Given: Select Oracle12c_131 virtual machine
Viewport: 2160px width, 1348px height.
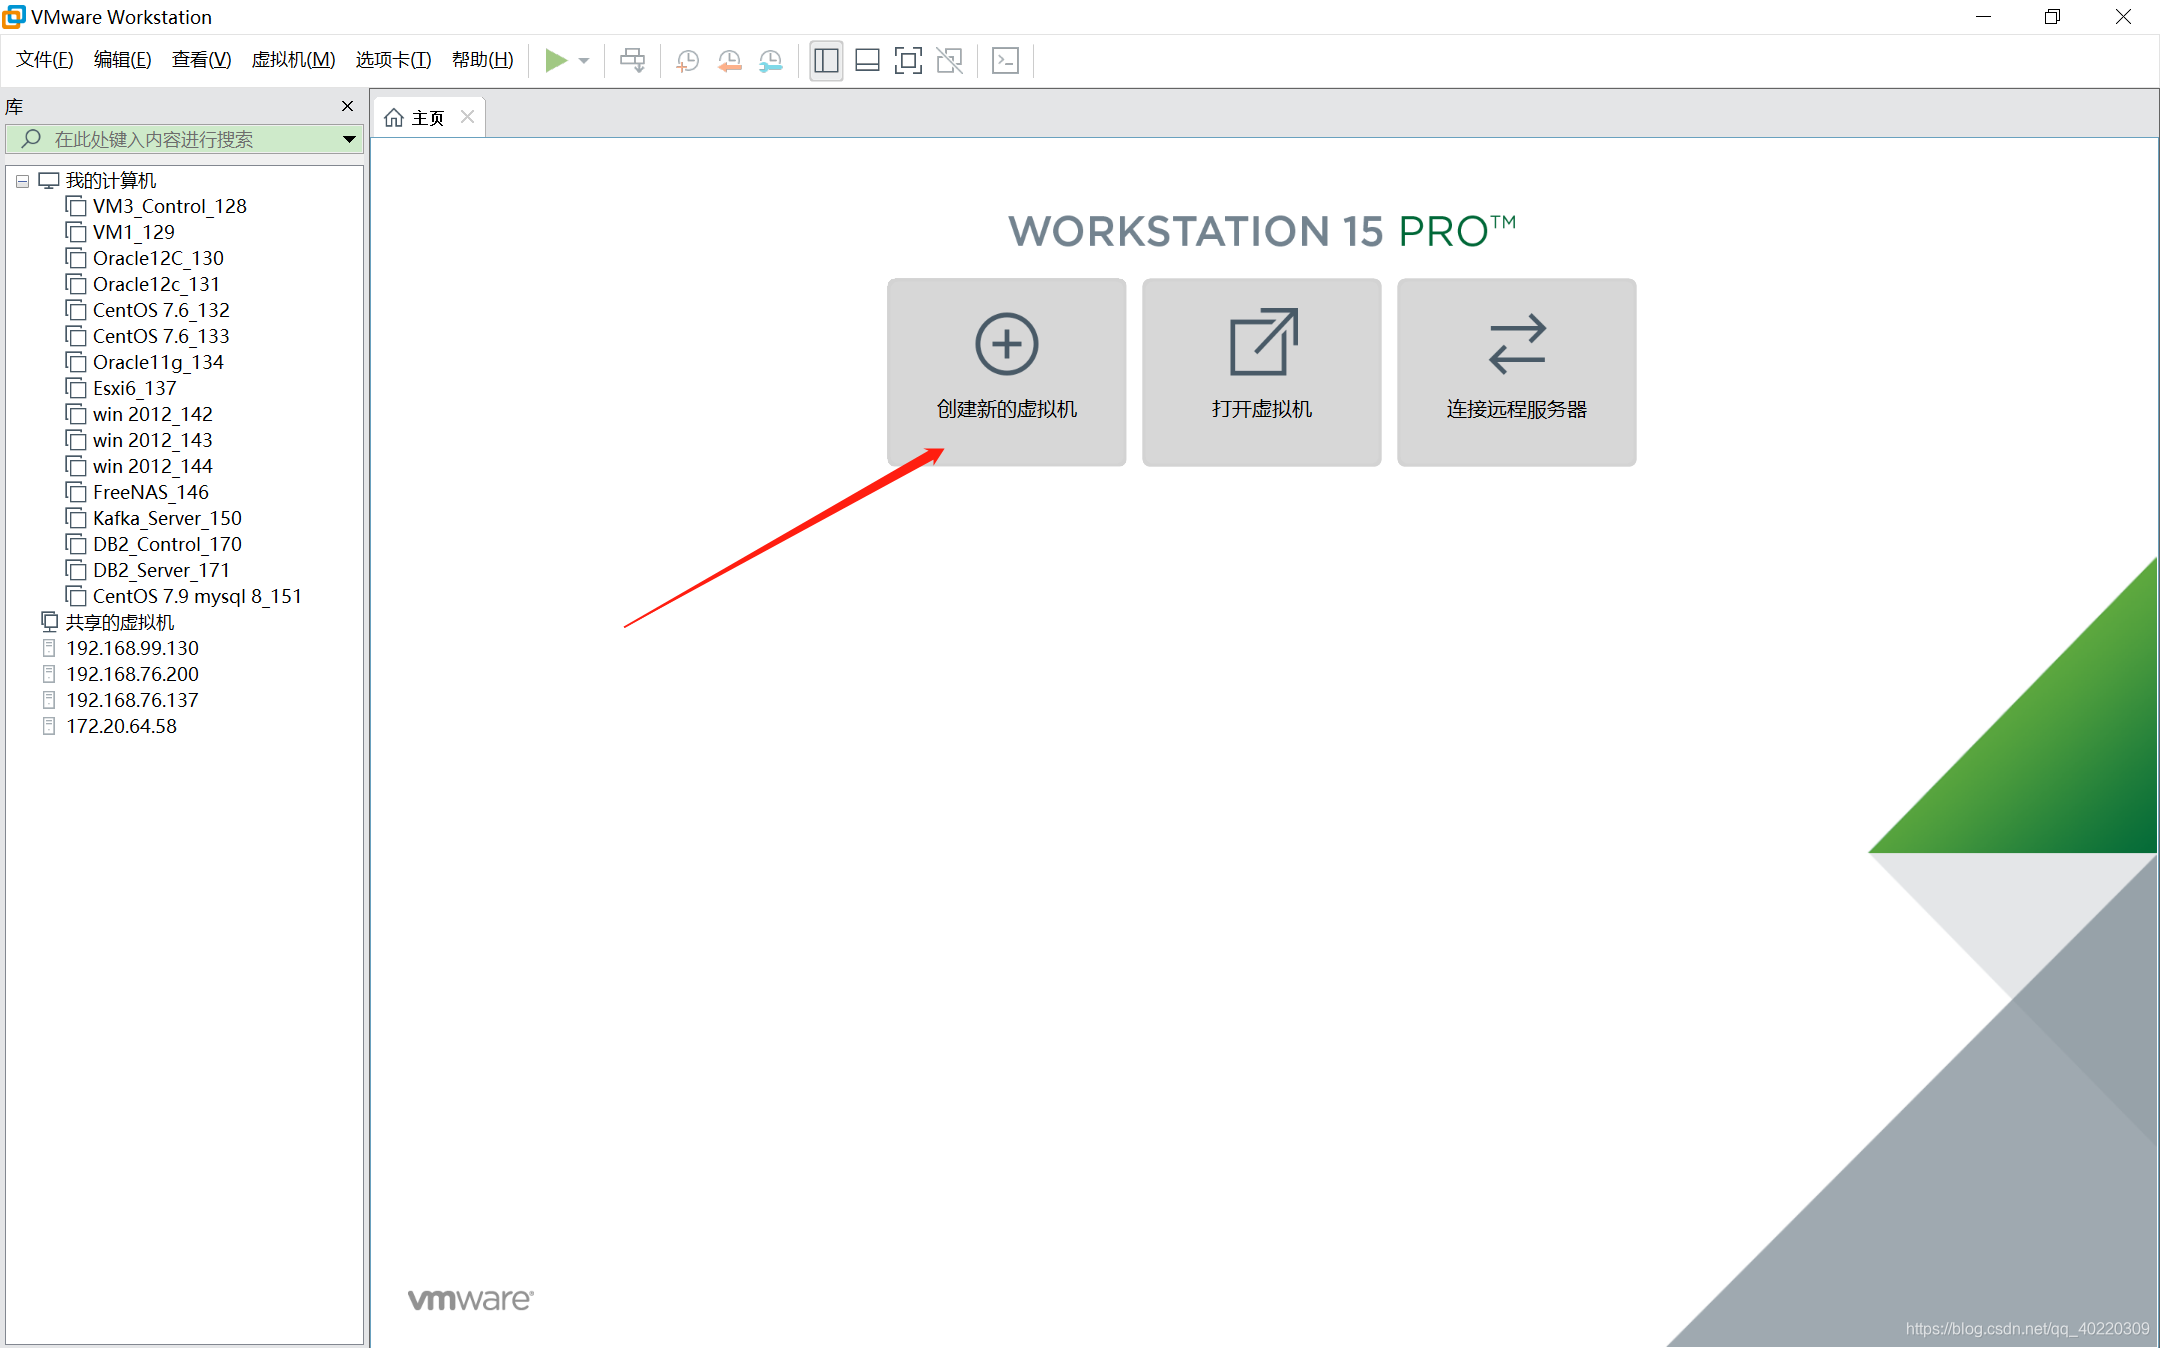Looking at the screenshot, I should [x=156, y=284].
